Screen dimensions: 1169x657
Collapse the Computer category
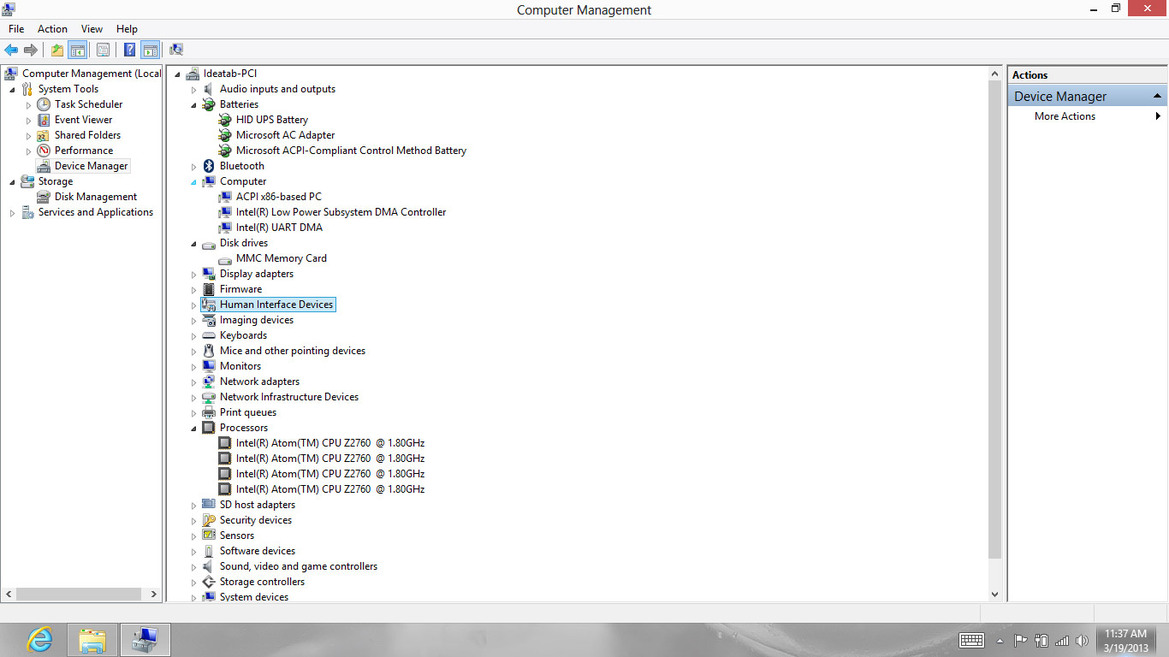click(x=194, y=182)
